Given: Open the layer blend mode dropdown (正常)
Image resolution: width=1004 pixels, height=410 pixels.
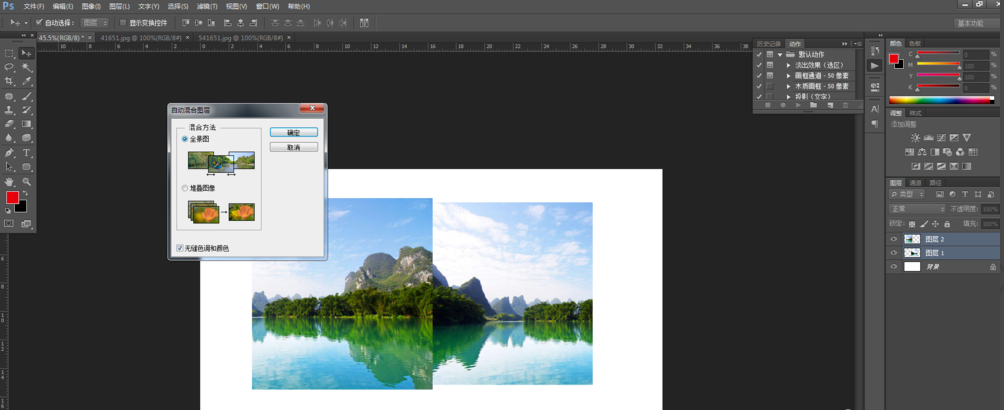Looking at the screenshot, I should (916, 209).
